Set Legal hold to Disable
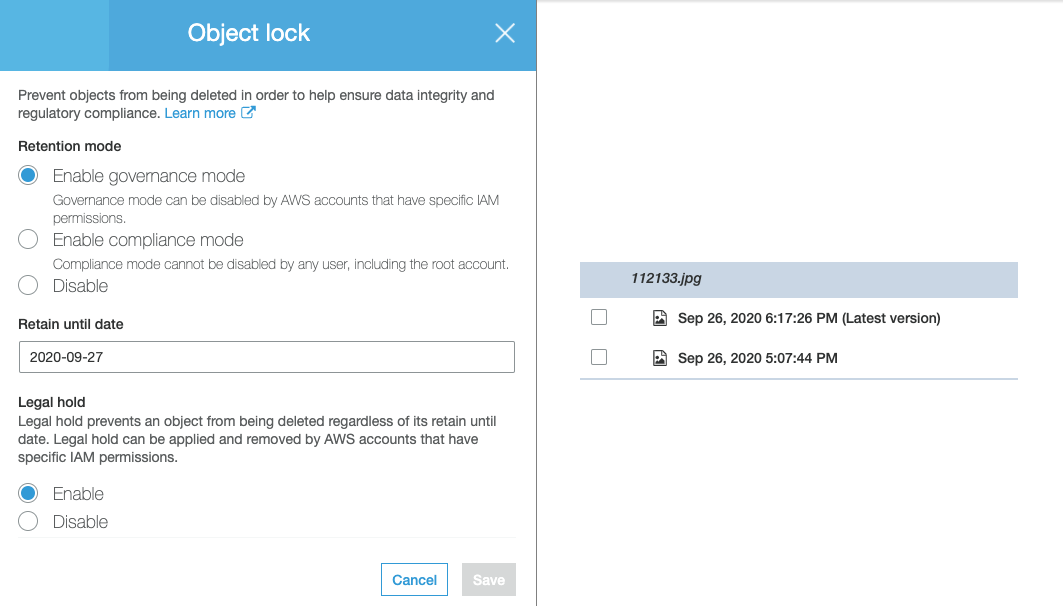 pyautogui.click(x=29, y=522)
